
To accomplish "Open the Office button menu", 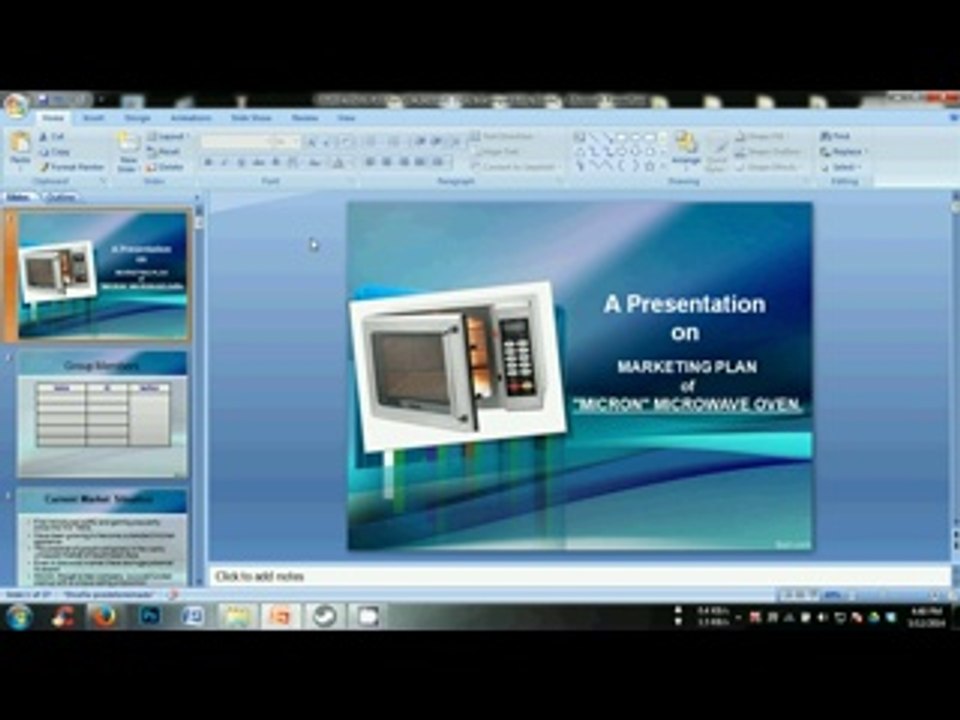I will (16, 105).
